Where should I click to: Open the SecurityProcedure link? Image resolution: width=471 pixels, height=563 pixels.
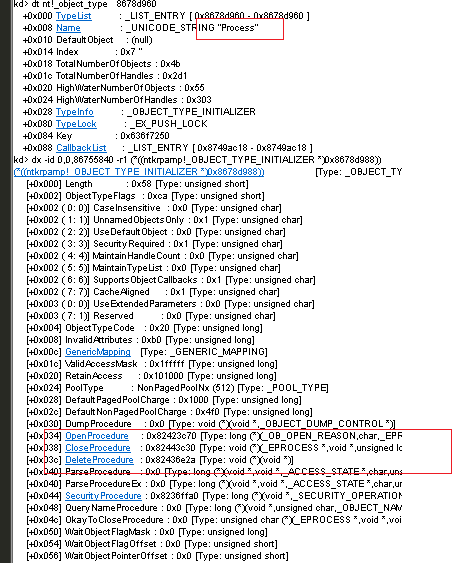coord(103,496)
